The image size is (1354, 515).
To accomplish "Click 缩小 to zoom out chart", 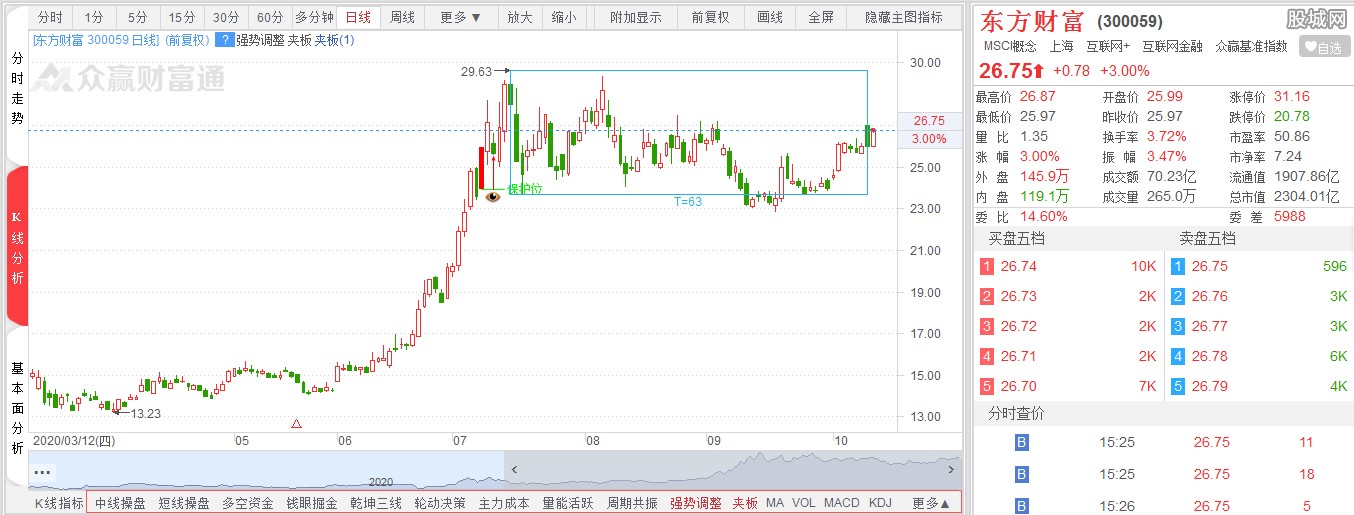I will [x=563, y=17].
